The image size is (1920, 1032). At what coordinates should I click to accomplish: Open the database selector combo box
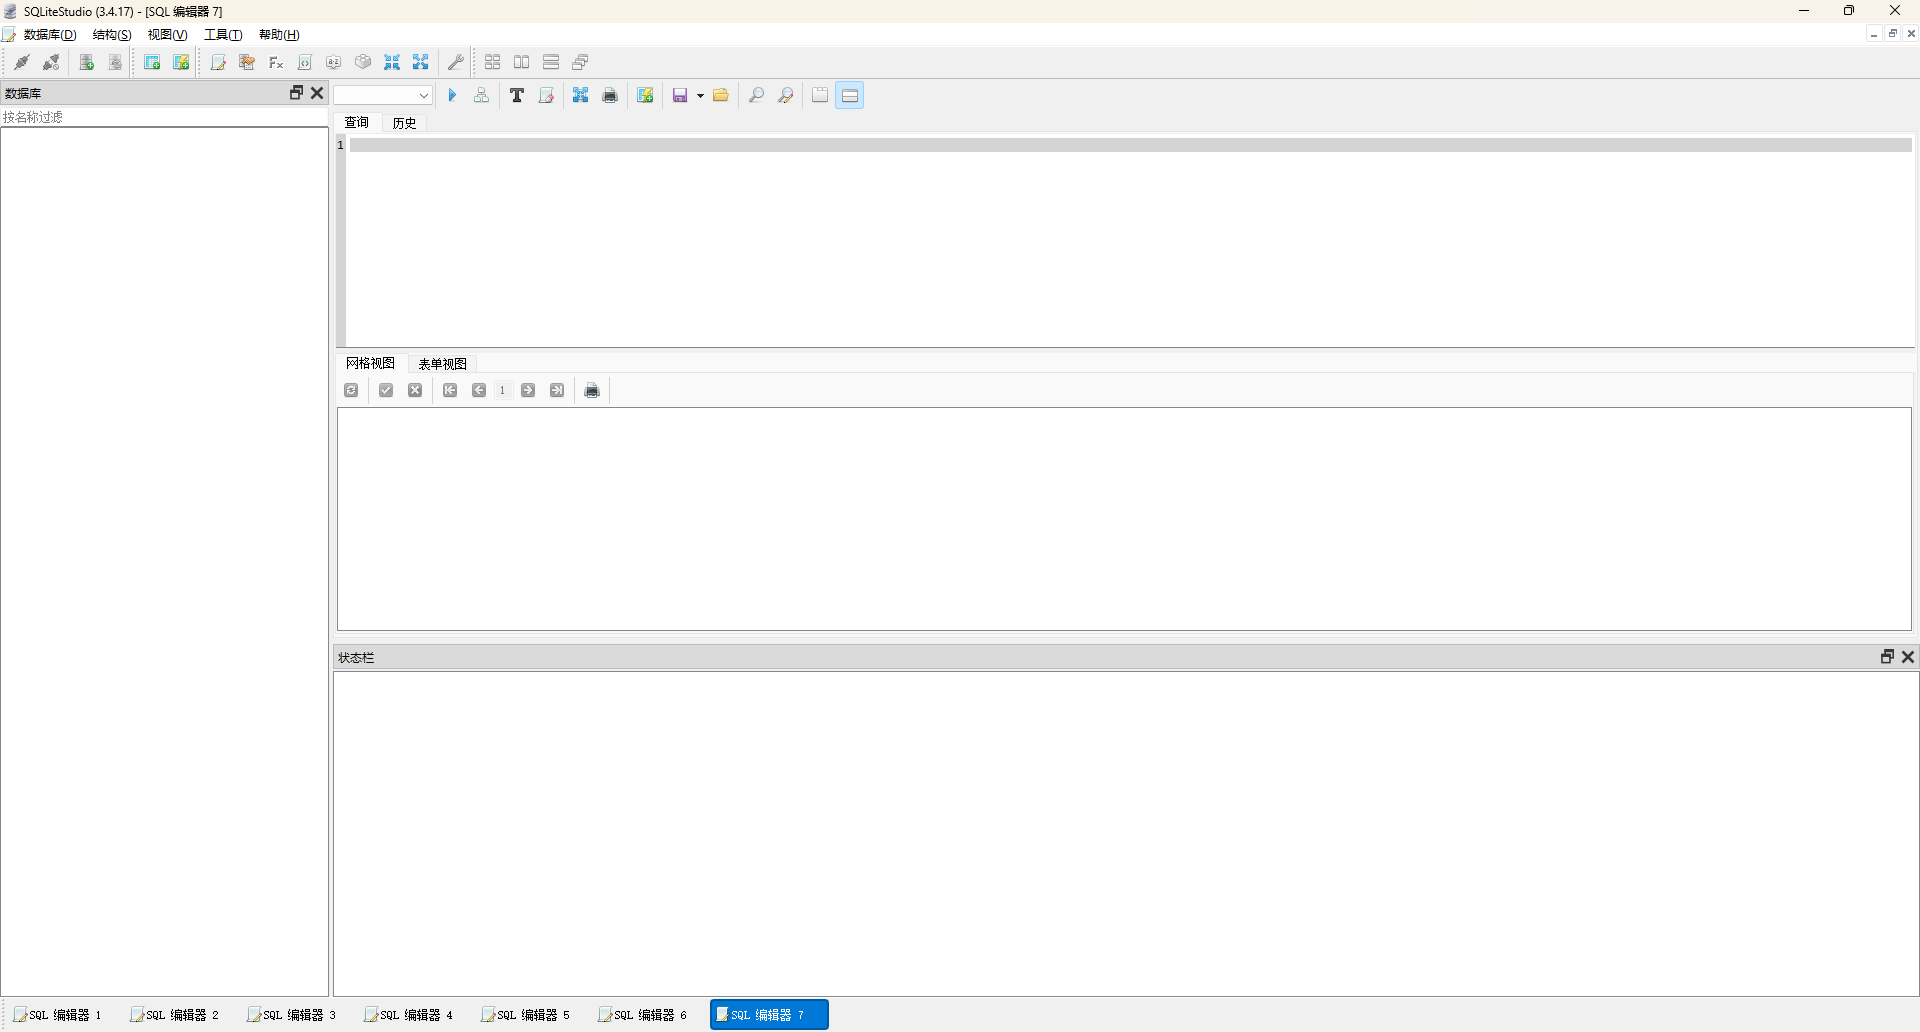tap(383, 95)
